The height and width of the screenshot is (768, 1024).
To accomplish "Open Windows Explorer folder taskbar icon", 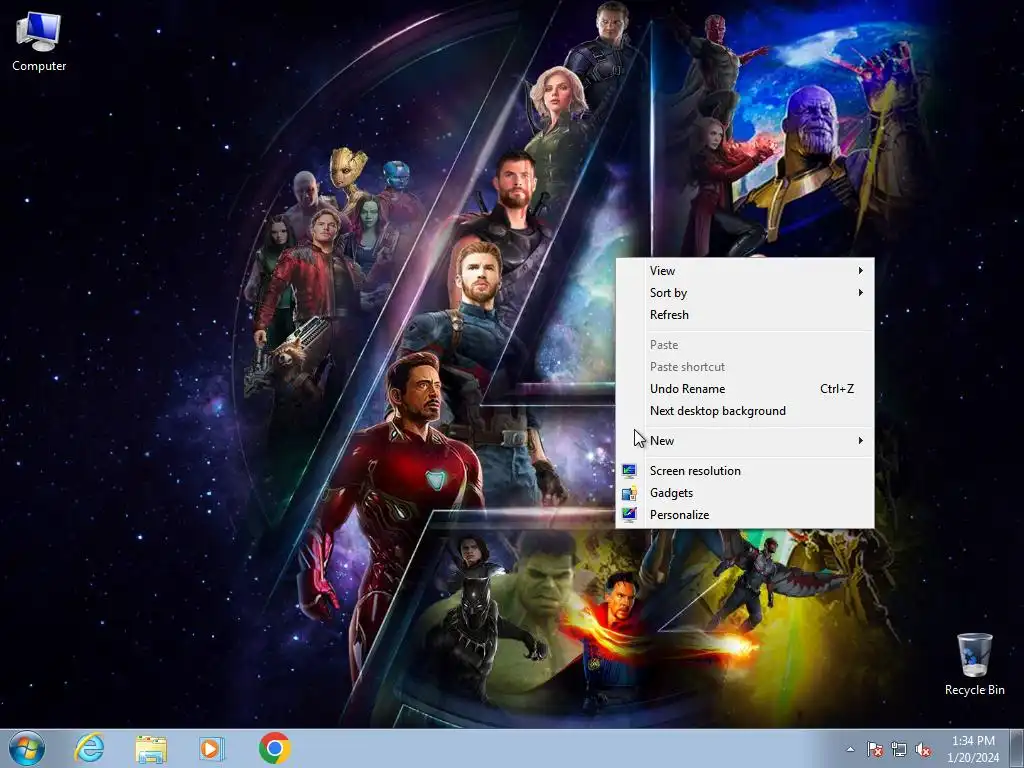I will point(151,749).
